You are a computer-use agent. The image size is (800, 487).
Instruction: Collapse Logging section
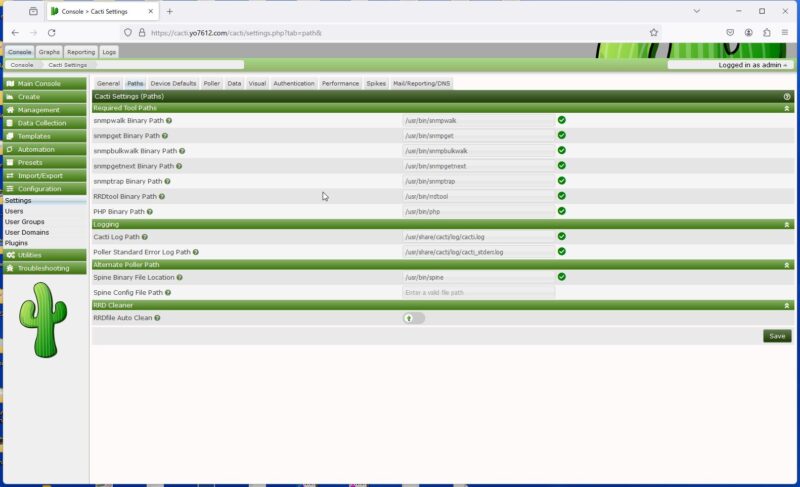pos(787,225)
